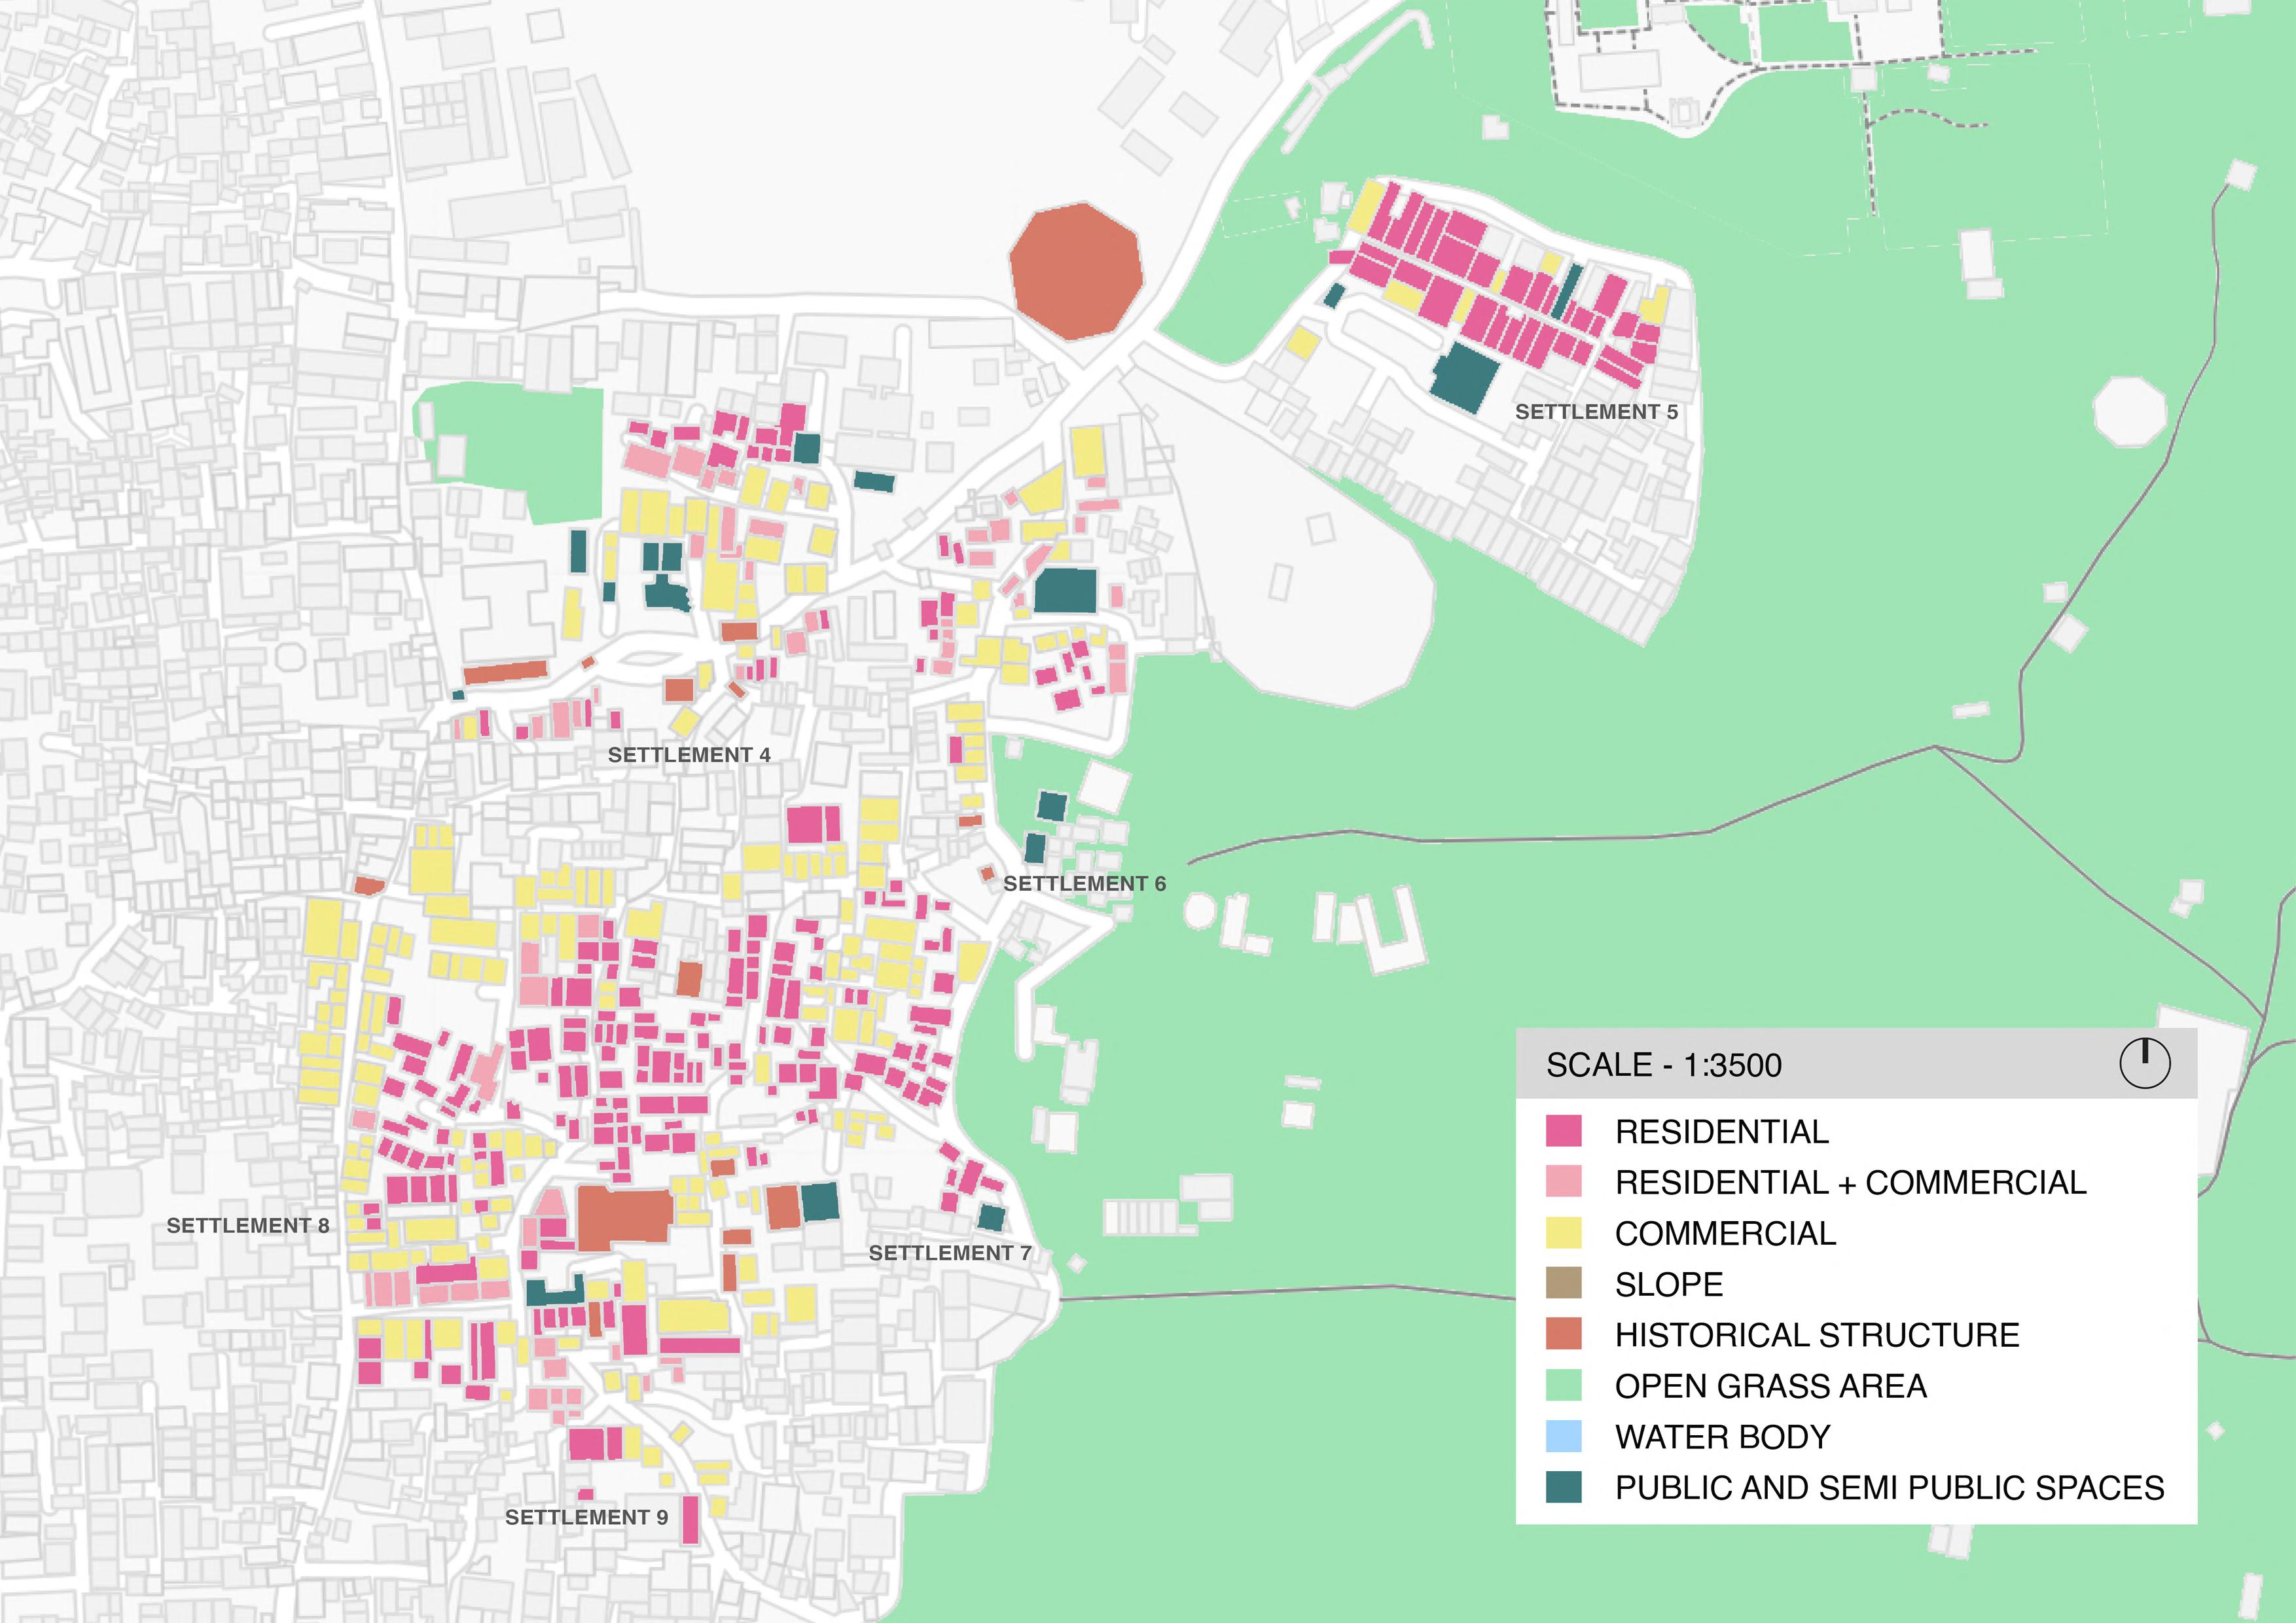Click the Historical Structure orange swatch
The height and width of the screenshot is (1623, 2296).
click(1564, 1334)
